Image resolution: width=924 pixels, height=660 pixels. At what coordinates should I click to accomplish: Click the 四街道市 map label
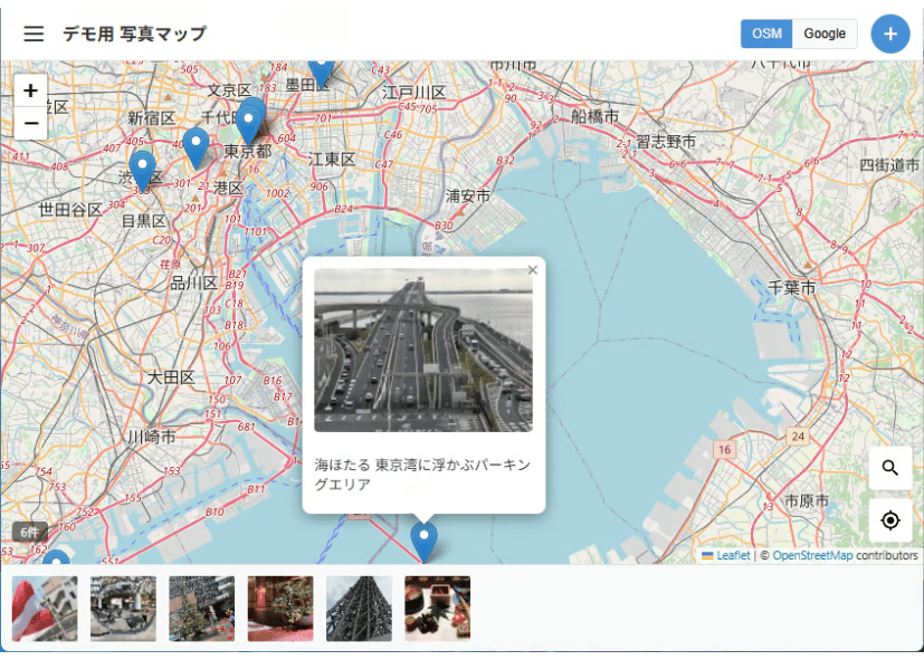pyautogui.click(x=889, y=165)
